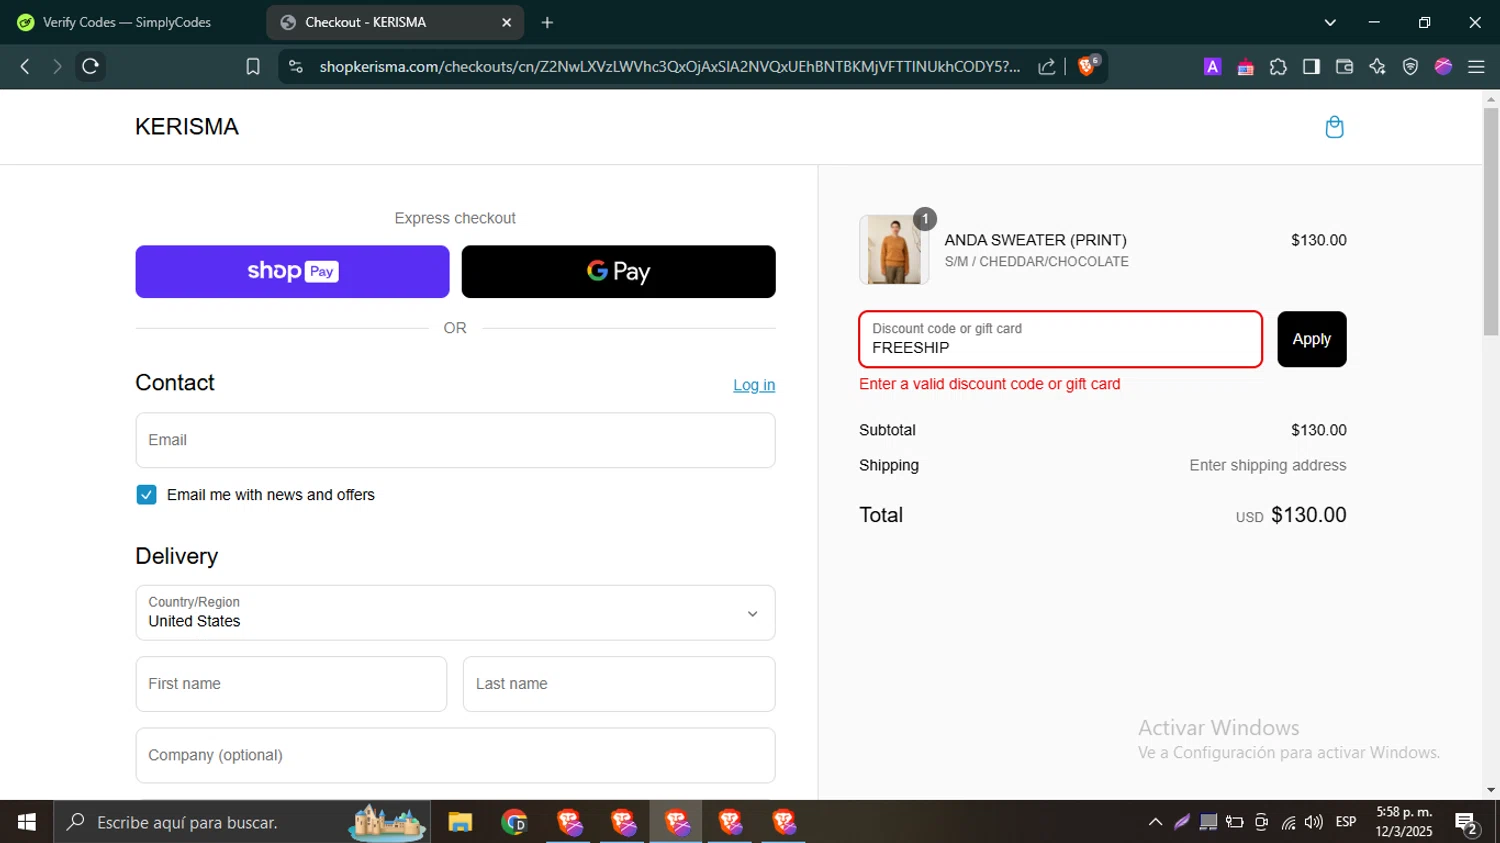Click the page vertical scrollbar
This screenshot has width=1500, height=843.
1491,220
